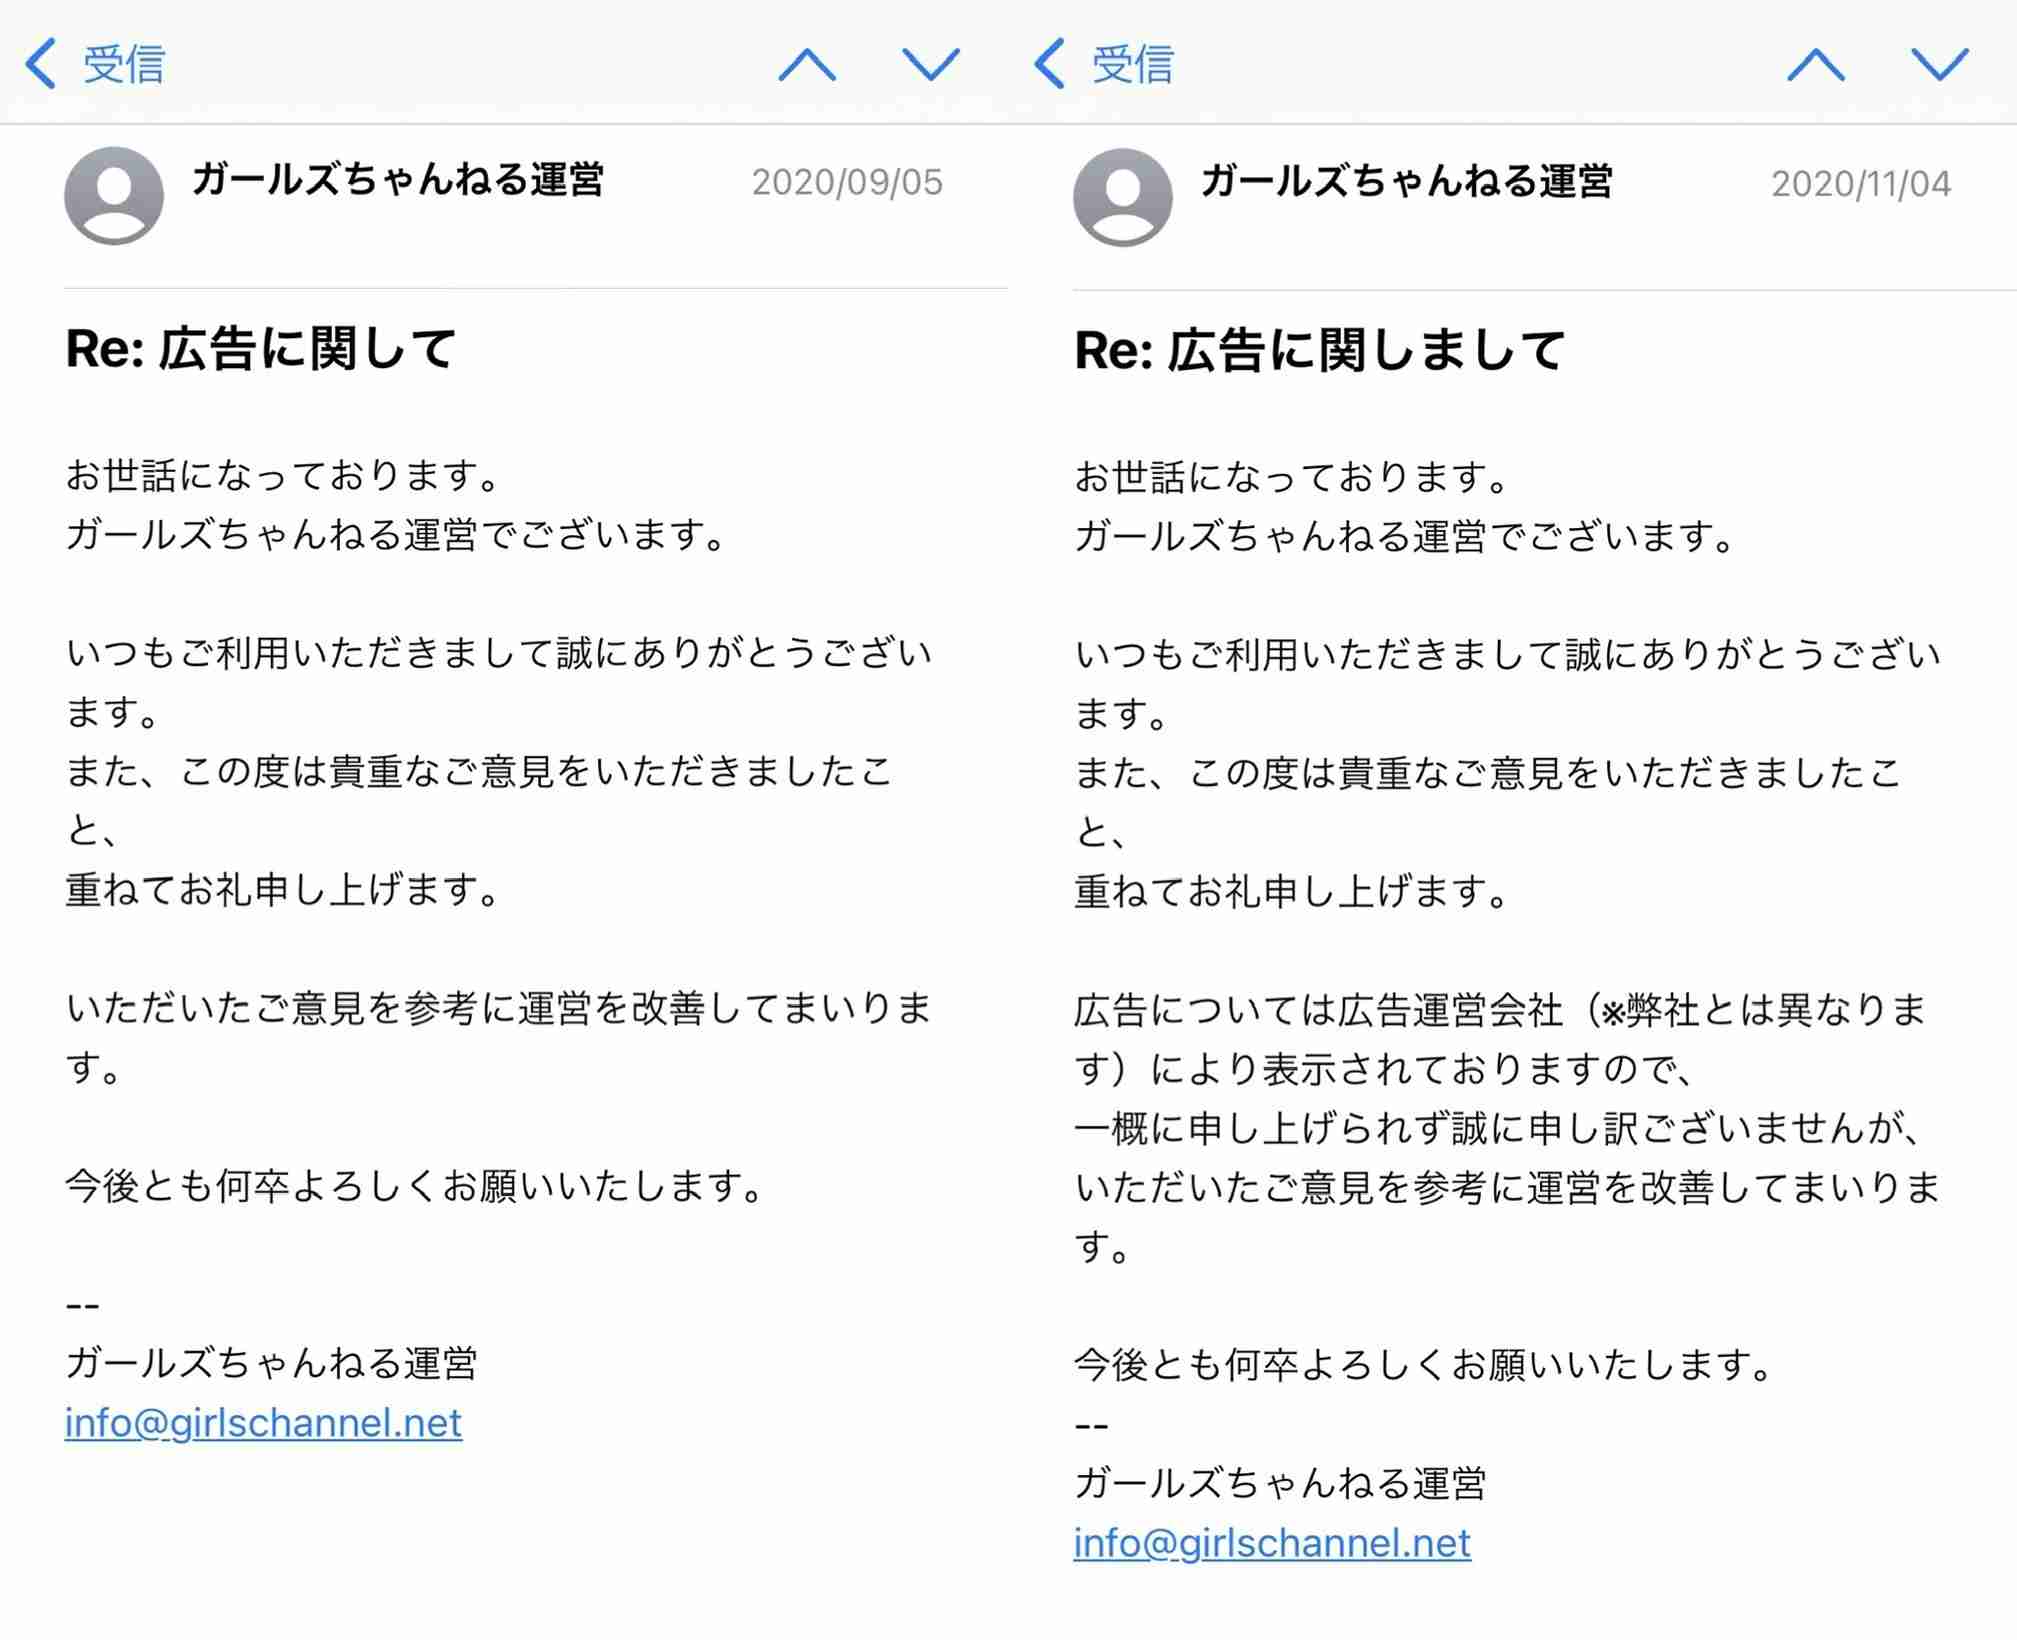The image size is (2017, 1640).
Task: Open sender avatar in 2020/09/05 email
Action: (x=114, y=196)
